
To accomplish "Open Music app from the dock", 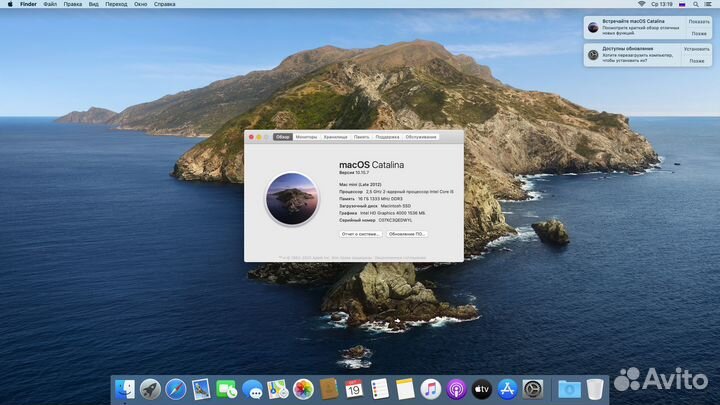I will tap(431, 389).
